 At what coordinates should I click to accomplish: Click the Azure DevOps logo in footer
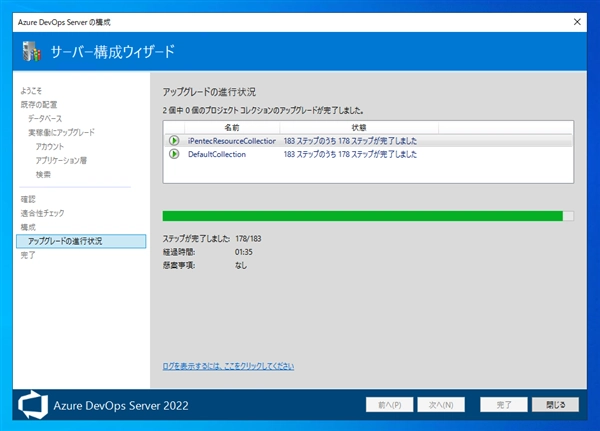click(33, 405)
